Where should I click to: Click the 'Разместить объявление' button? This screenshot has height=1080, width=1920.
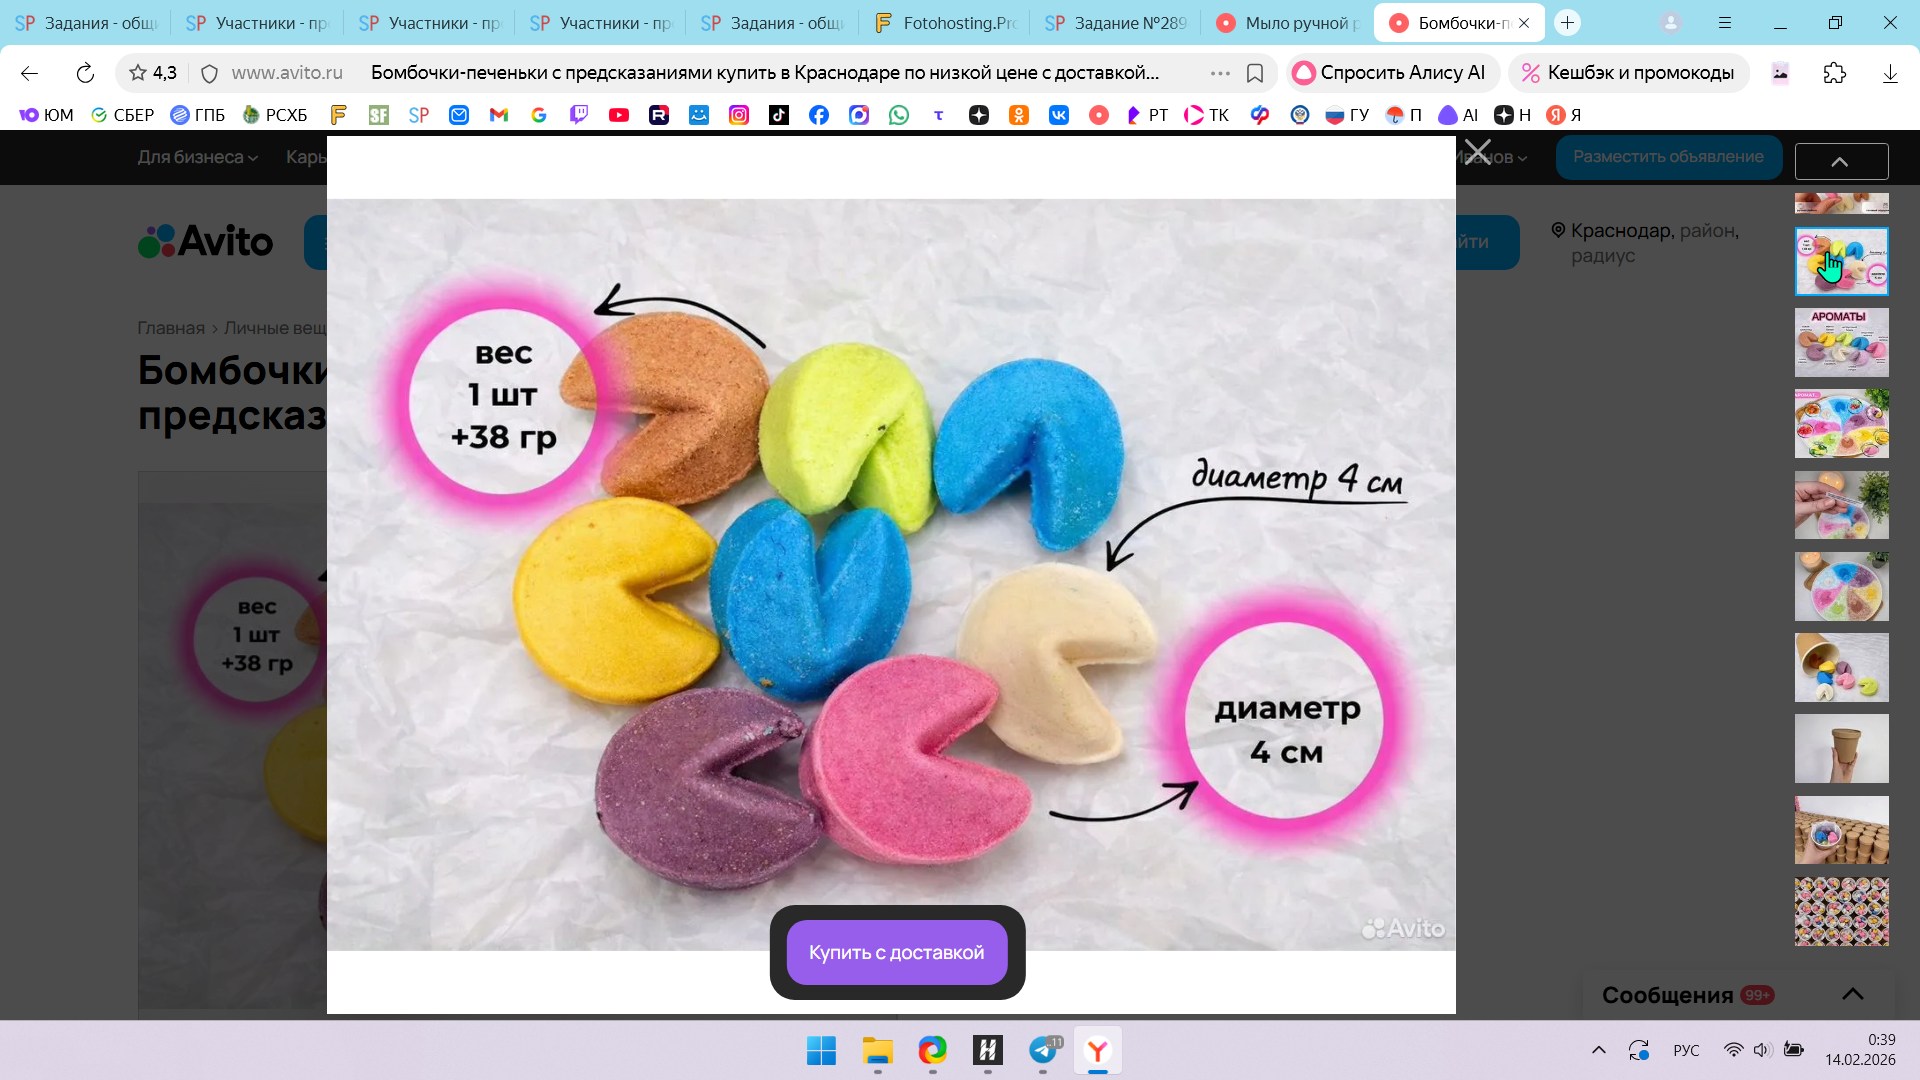pos(1667,157)
